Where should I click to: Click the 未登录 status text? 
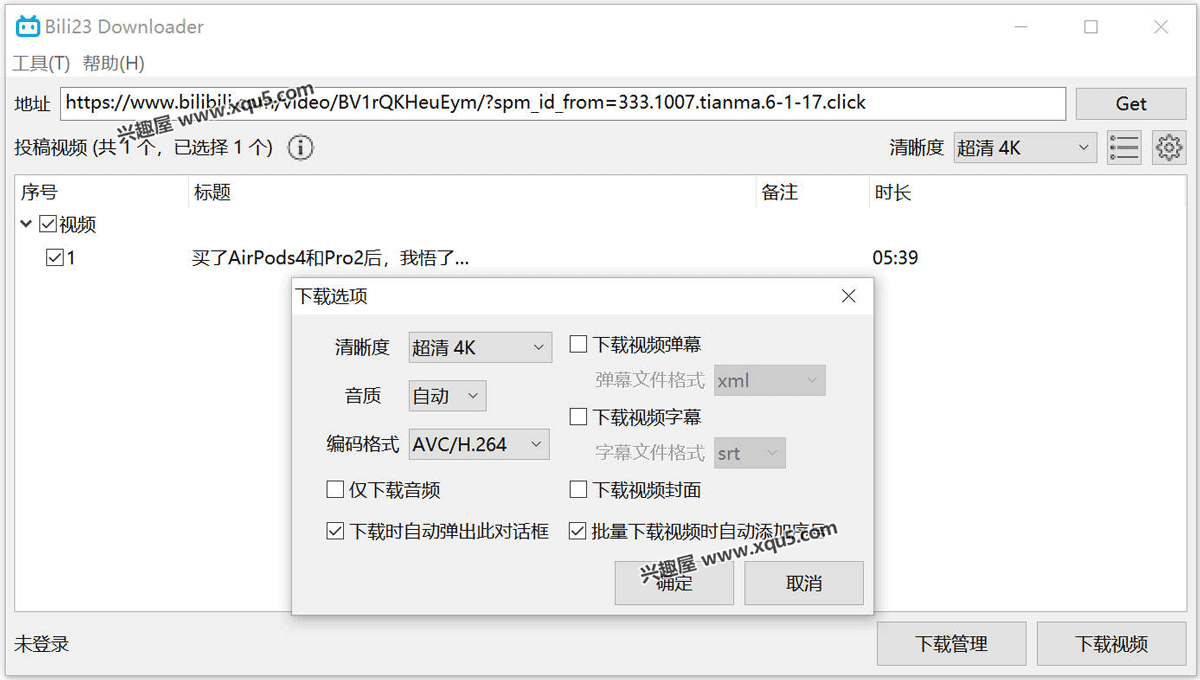point(42,644)
